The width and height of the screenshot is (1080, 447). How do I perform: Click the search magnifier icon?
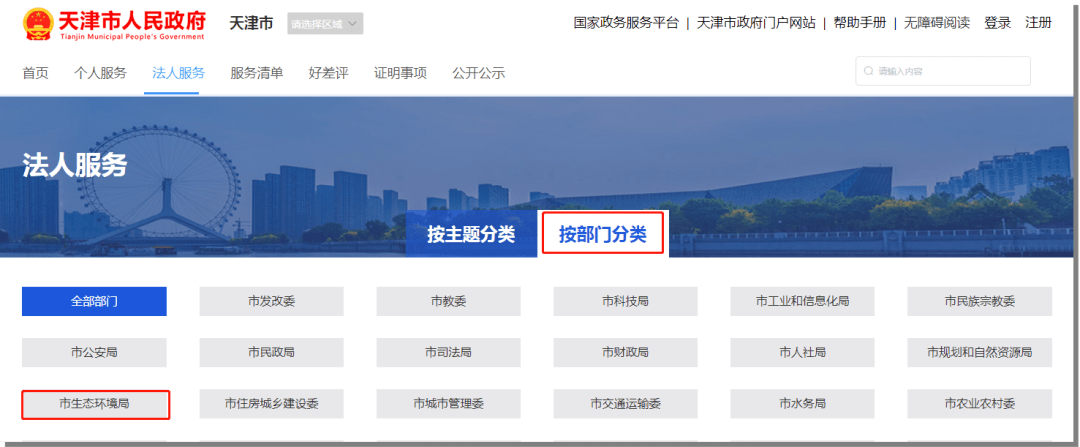(x=868, y=71)
